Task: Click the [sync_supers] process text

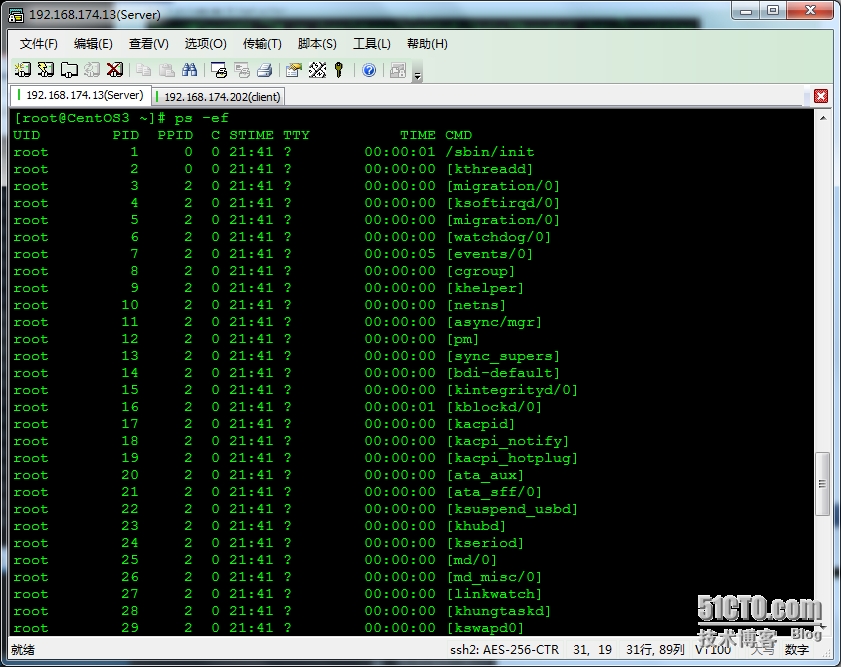Action: (503, 356)
